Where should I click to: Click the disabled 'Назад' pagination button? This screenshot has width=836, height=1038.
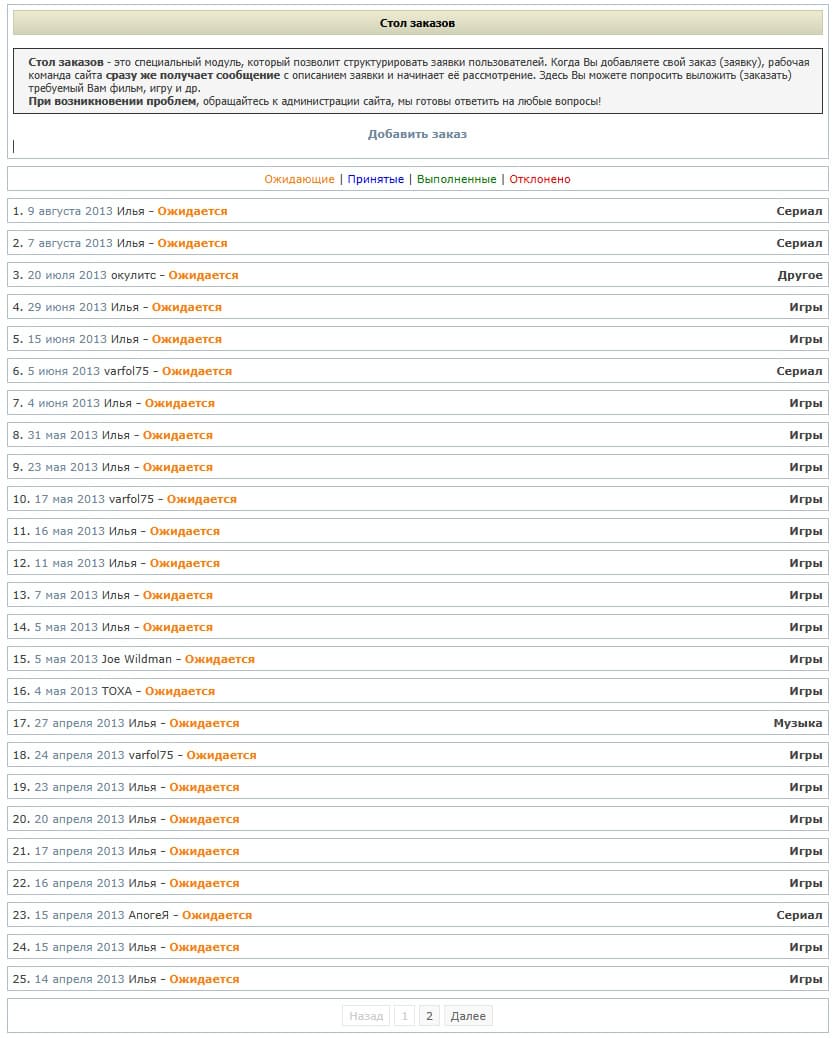click(x=366, y=1015)
